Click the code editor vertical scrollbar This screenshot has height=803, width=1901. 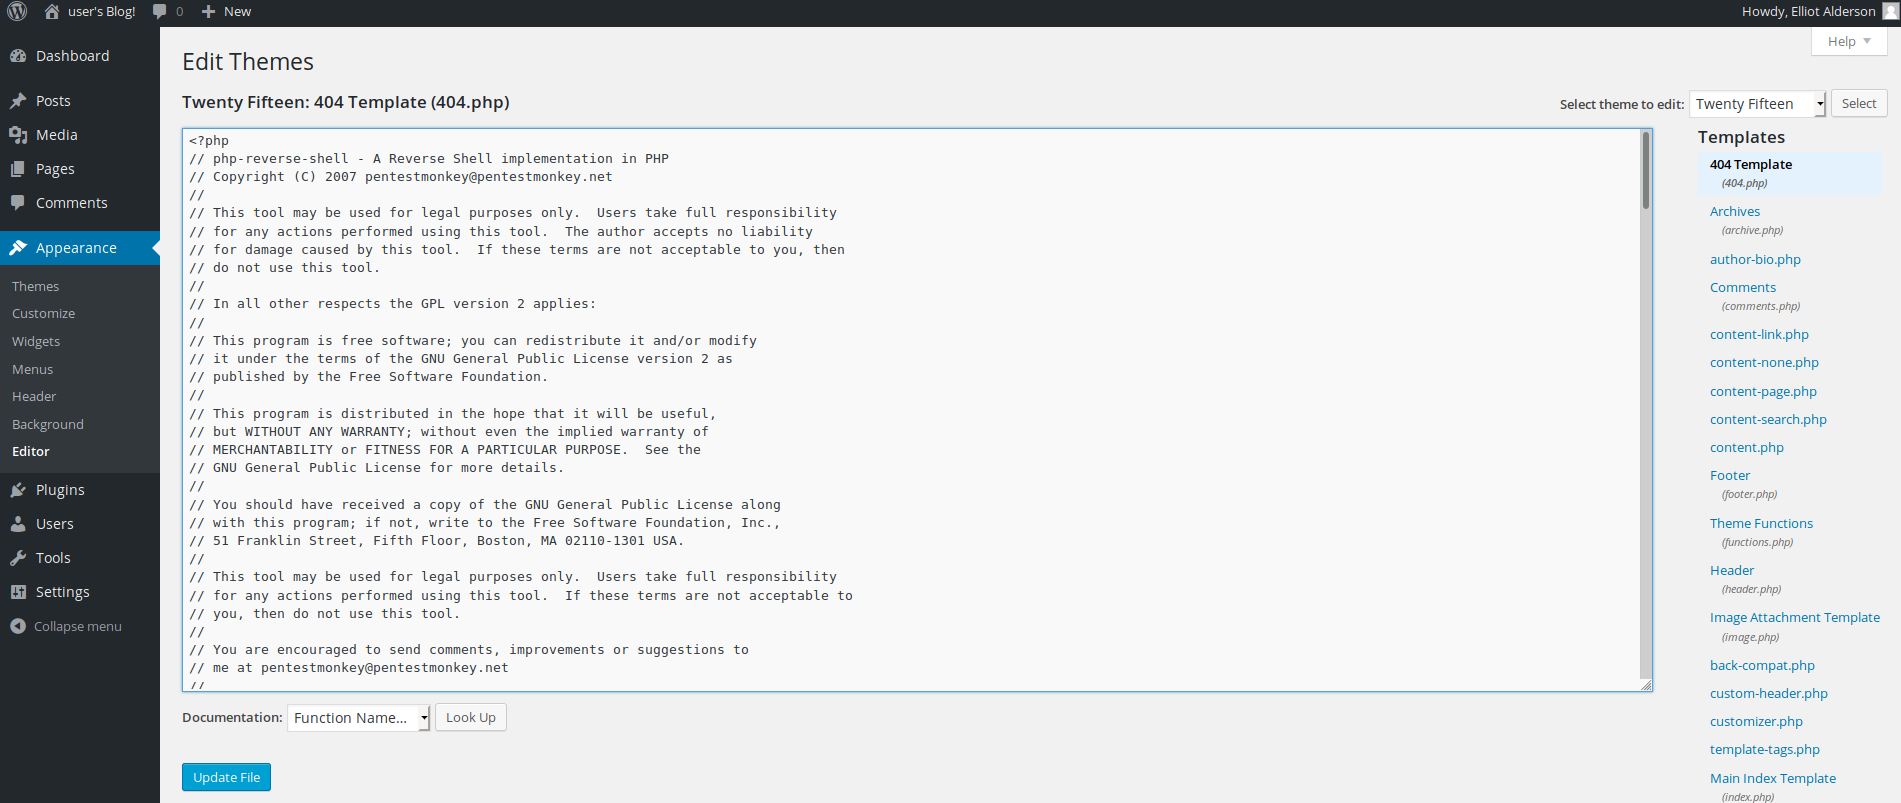1645,400
